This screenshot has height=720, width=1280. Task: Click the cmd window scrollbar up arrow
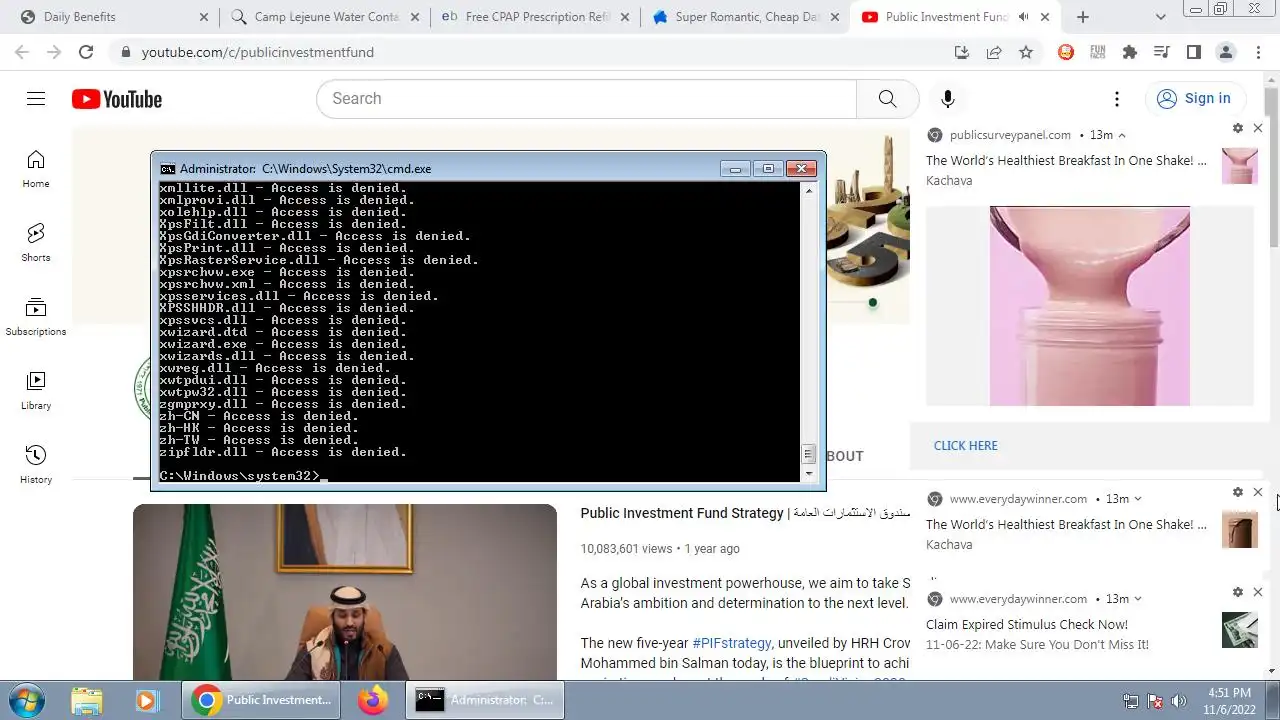pos(809,191)
